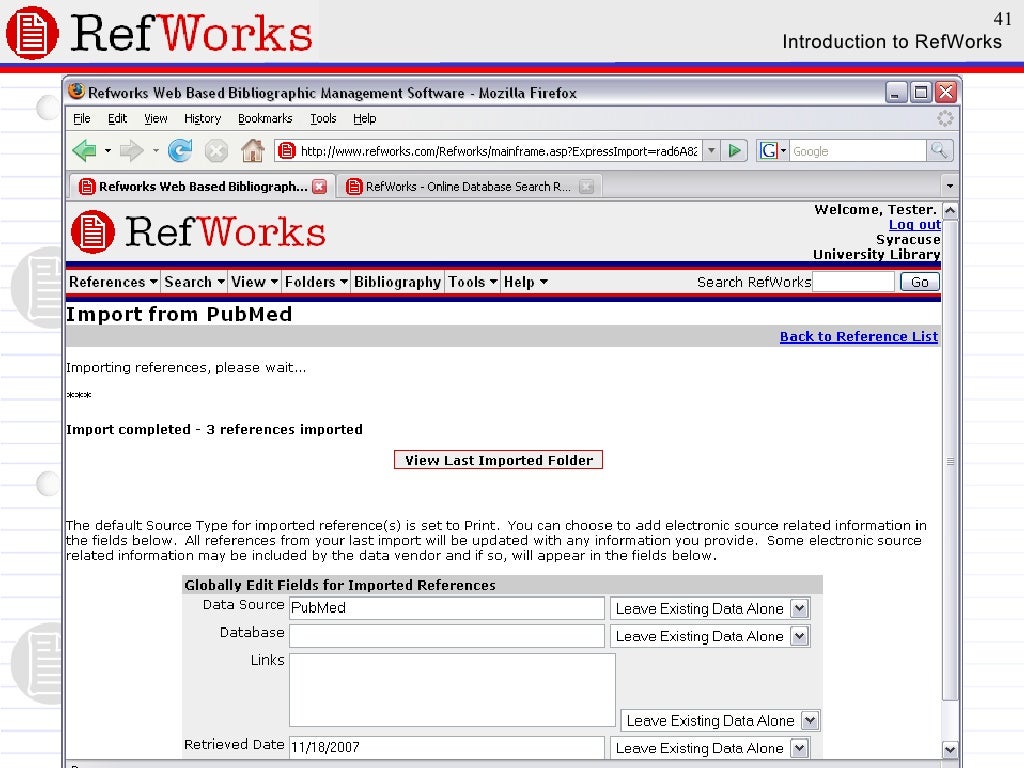Screen dimensions: 1024x768
Task: Click the search magnifier icon in Google box
Action: click(939, 151)
